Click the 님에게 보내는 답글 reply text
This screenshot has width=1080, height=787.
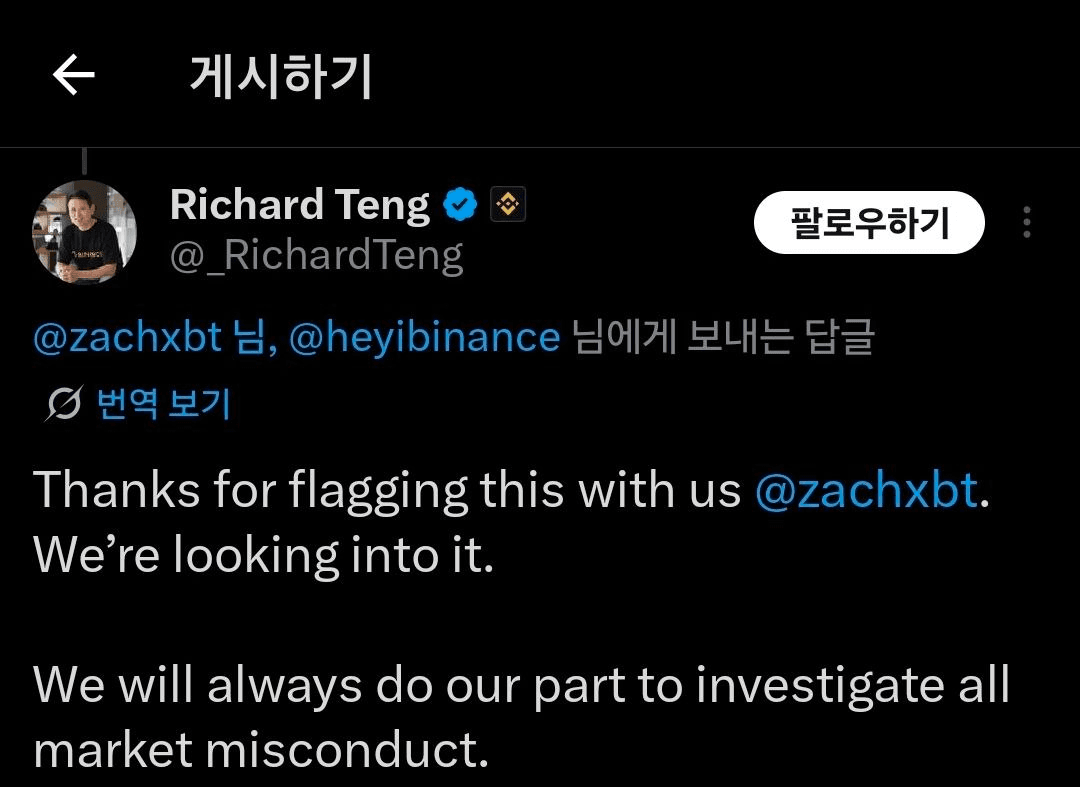coord(723,338)
